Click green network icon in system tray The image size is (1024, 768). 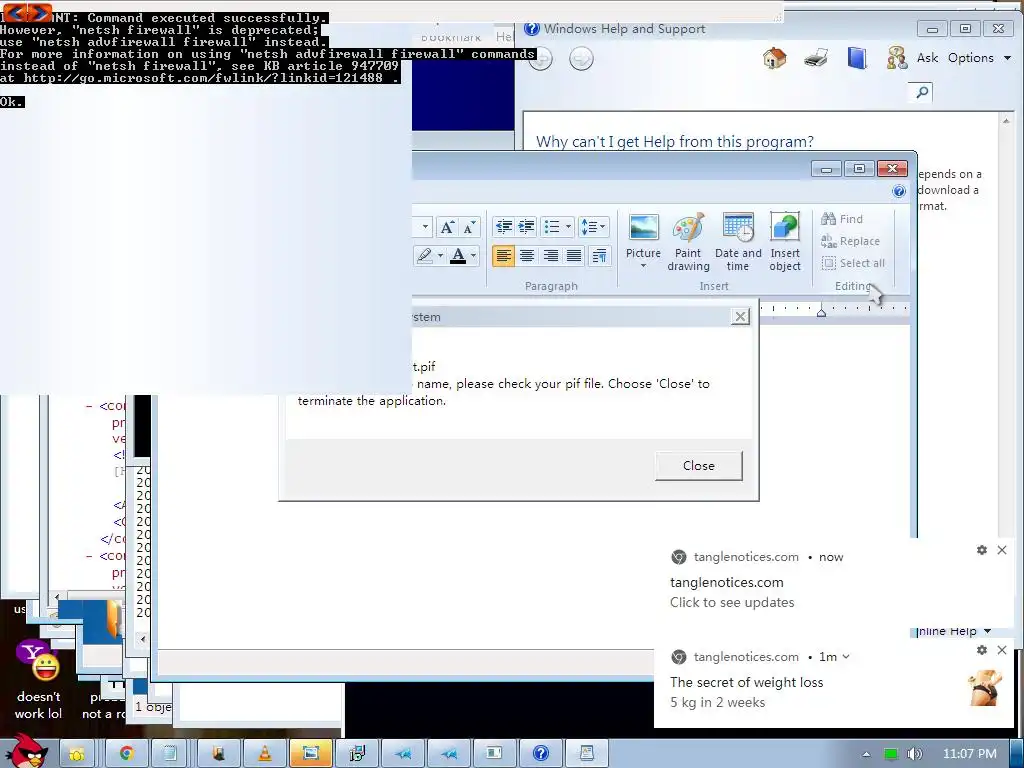coord(890,754)
